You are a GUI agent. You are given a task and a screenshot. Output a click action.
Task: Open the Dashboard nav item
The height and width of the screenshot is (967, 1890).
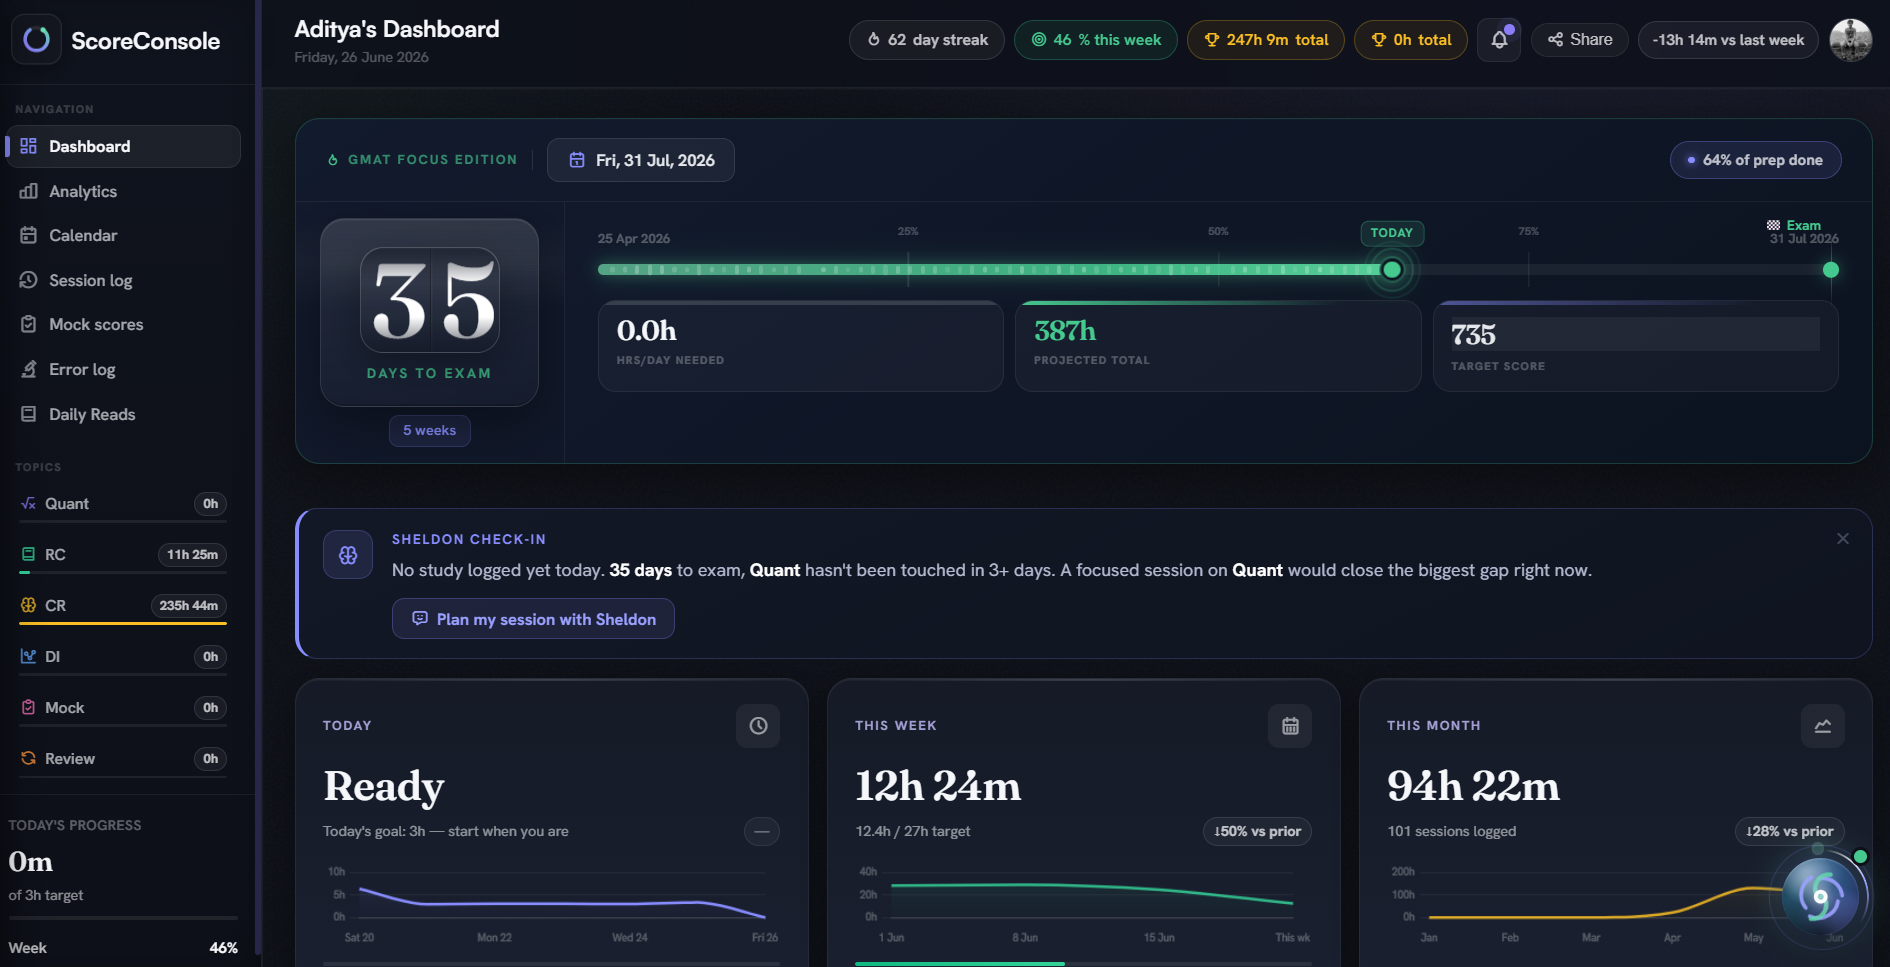tap(123, 146)
